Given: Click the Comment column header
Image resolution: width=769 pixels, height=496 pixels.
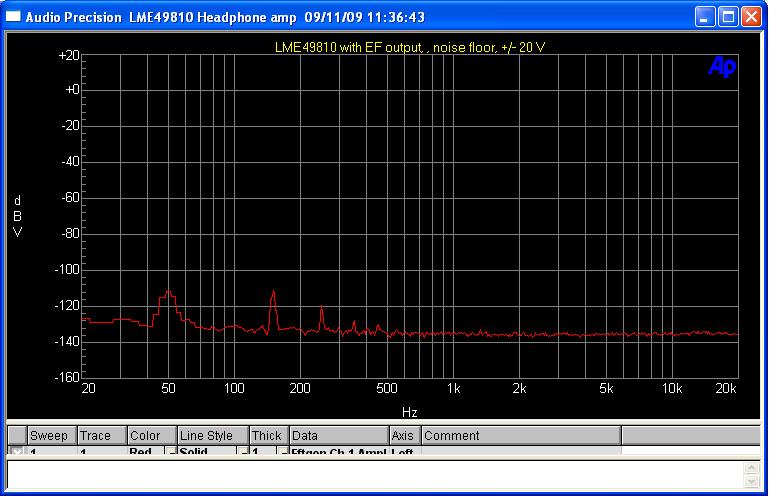Looking at the screenshot, I should [x=521, y=435].
